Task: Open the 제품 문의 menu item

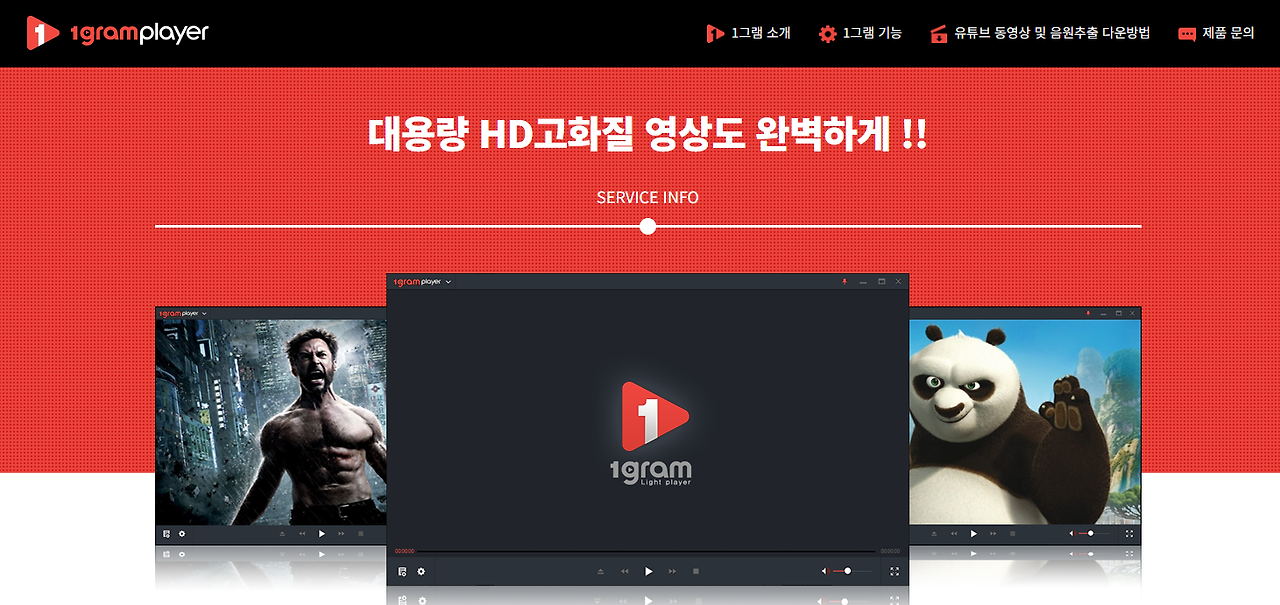Action: pyautogui.click(x=1216, y=33)
